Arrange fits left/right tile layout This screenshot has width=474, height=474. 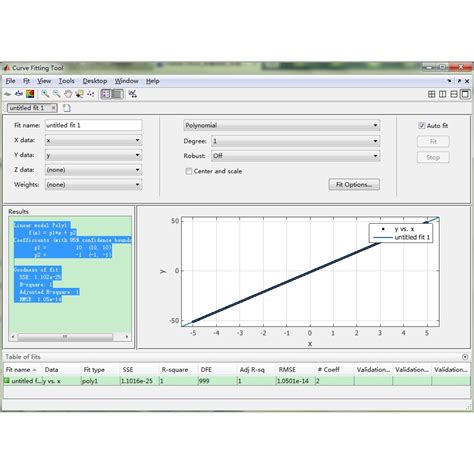442,94
